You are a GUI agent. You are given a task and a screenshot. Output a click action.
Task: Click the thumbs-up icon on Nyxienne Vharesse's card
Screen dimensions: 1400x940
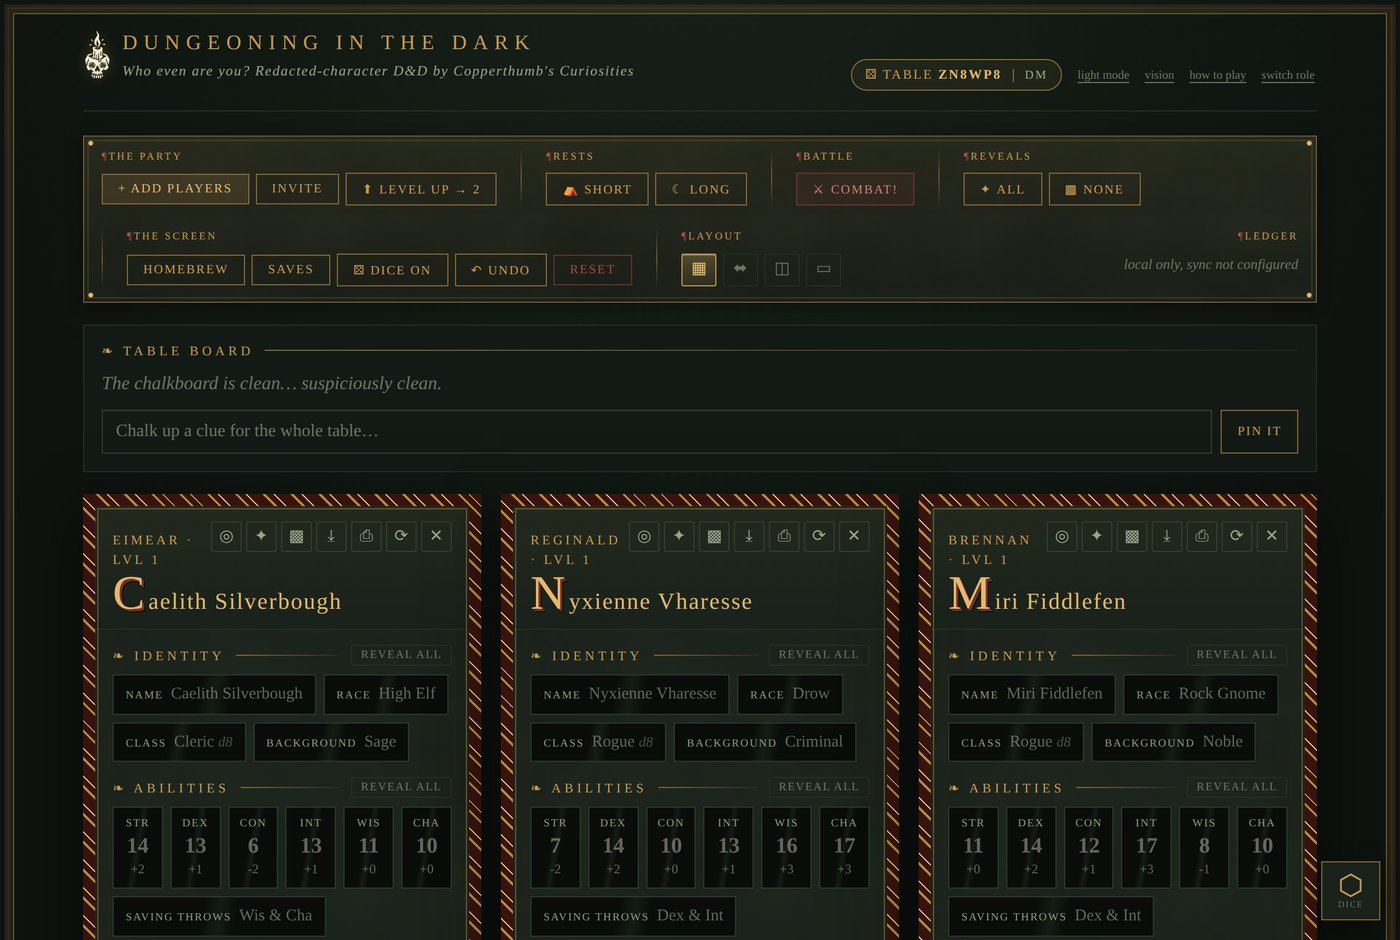tap(784, 536)
